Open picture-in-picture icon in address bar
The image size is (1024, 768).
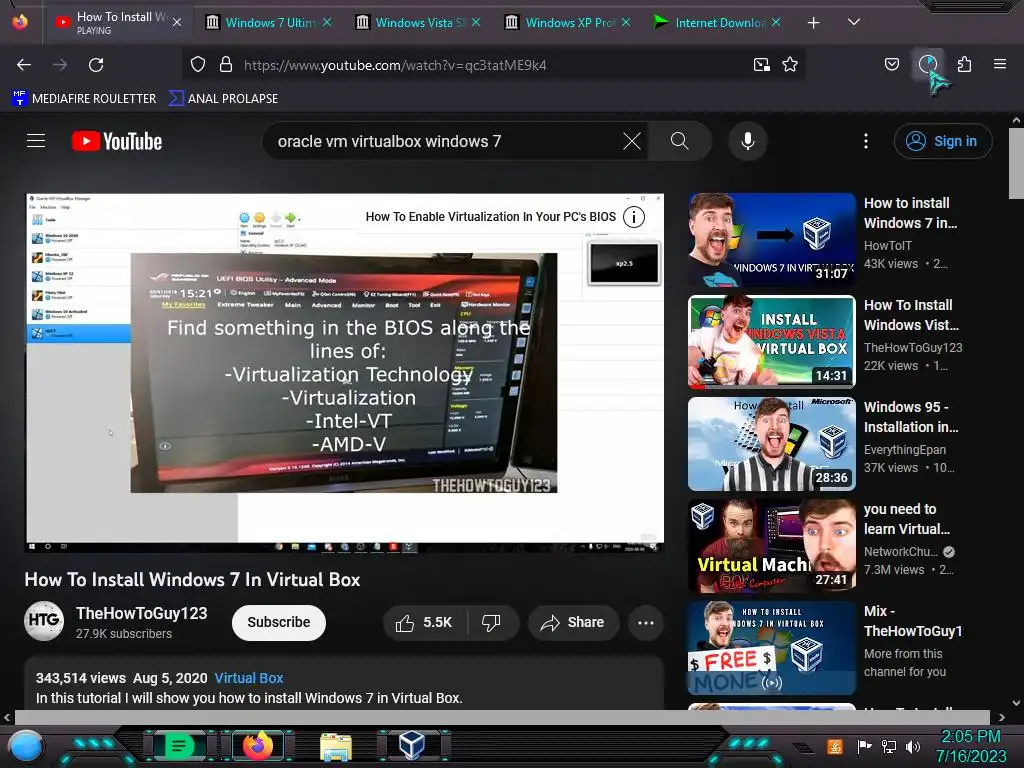(x=761, y=64)
